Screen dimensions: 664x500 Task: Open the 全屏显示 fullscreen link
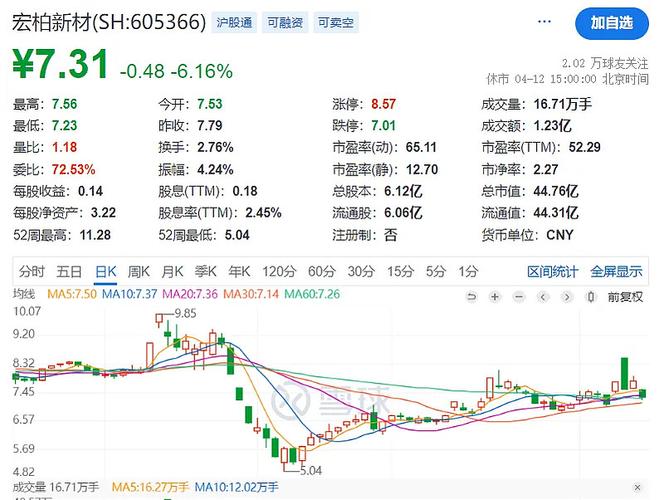tap(617, 272)
